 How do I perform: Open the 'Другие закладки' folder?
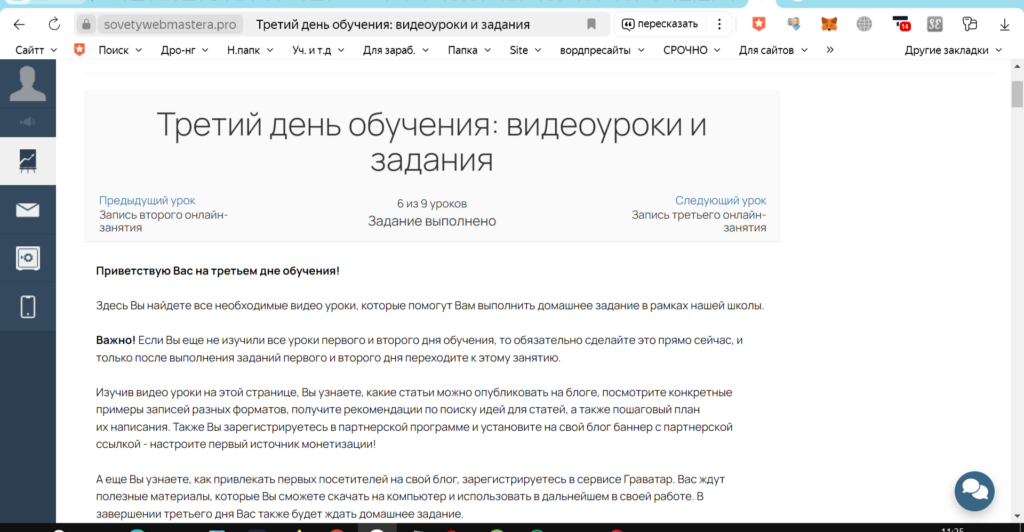tap(953, 50)
